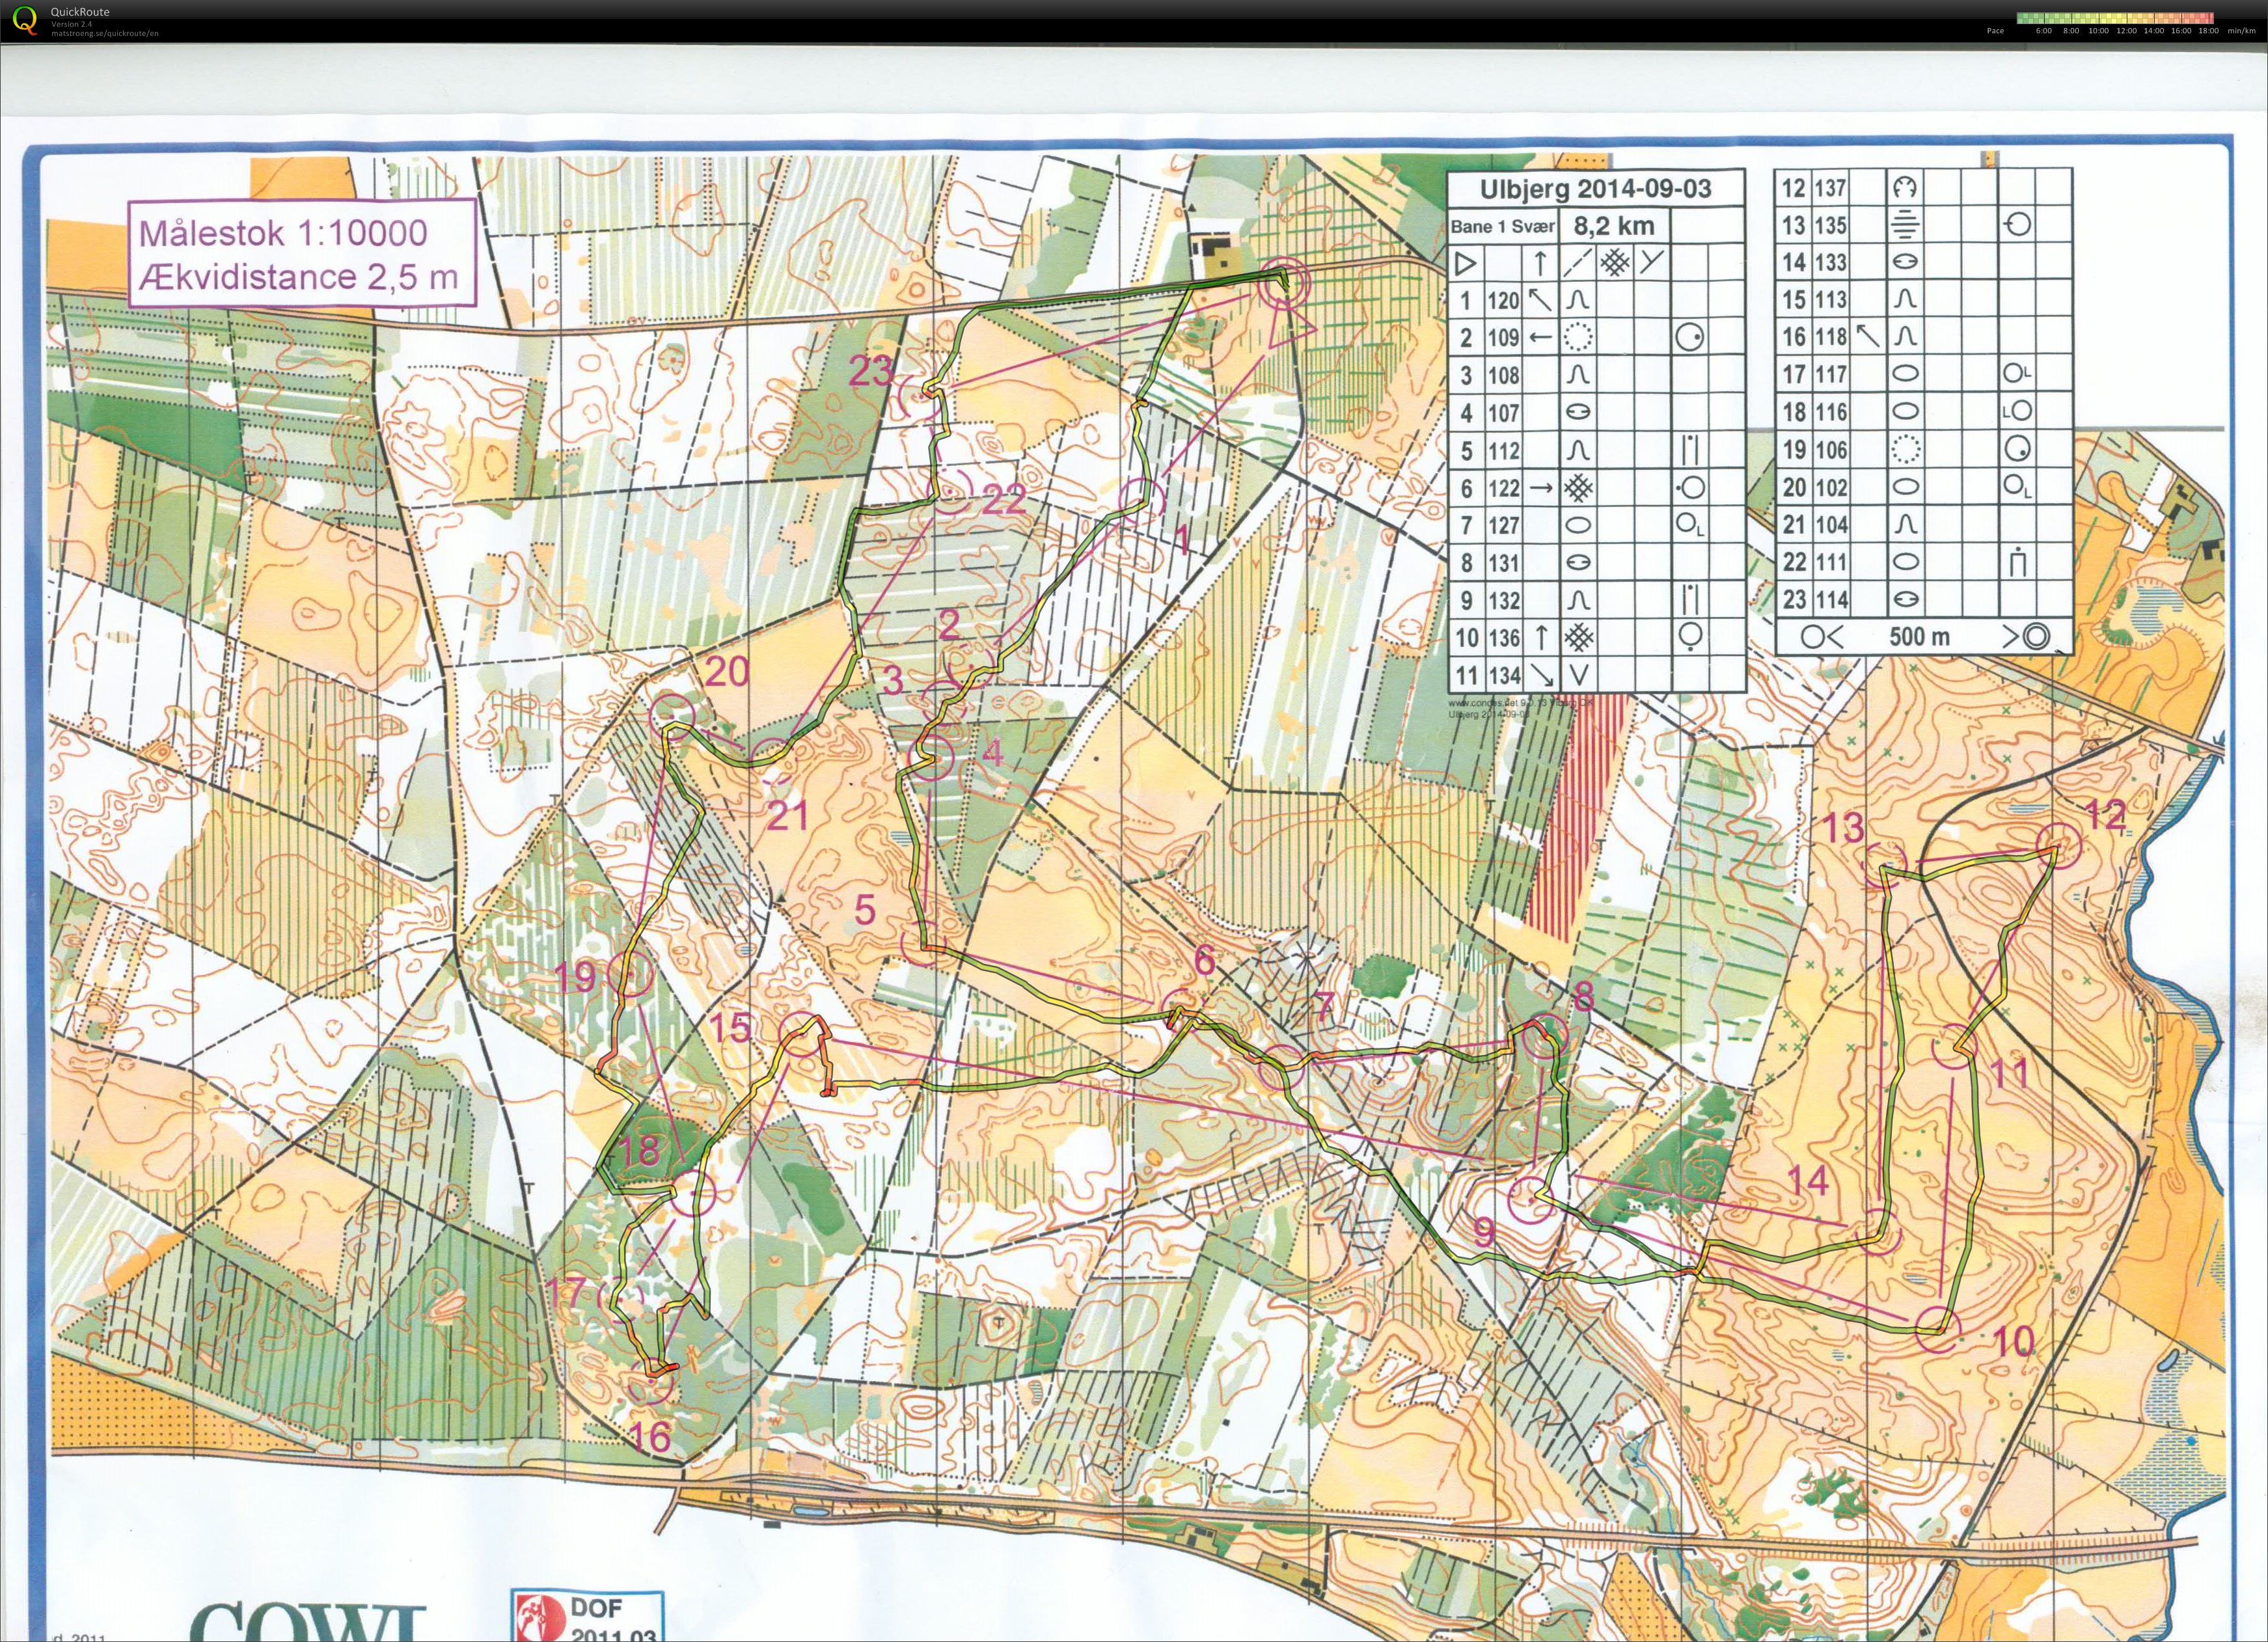2268x1642 pixels.
Task: Click the crosshatch symbol in row 6 (122)
Action: point(1578,487)
